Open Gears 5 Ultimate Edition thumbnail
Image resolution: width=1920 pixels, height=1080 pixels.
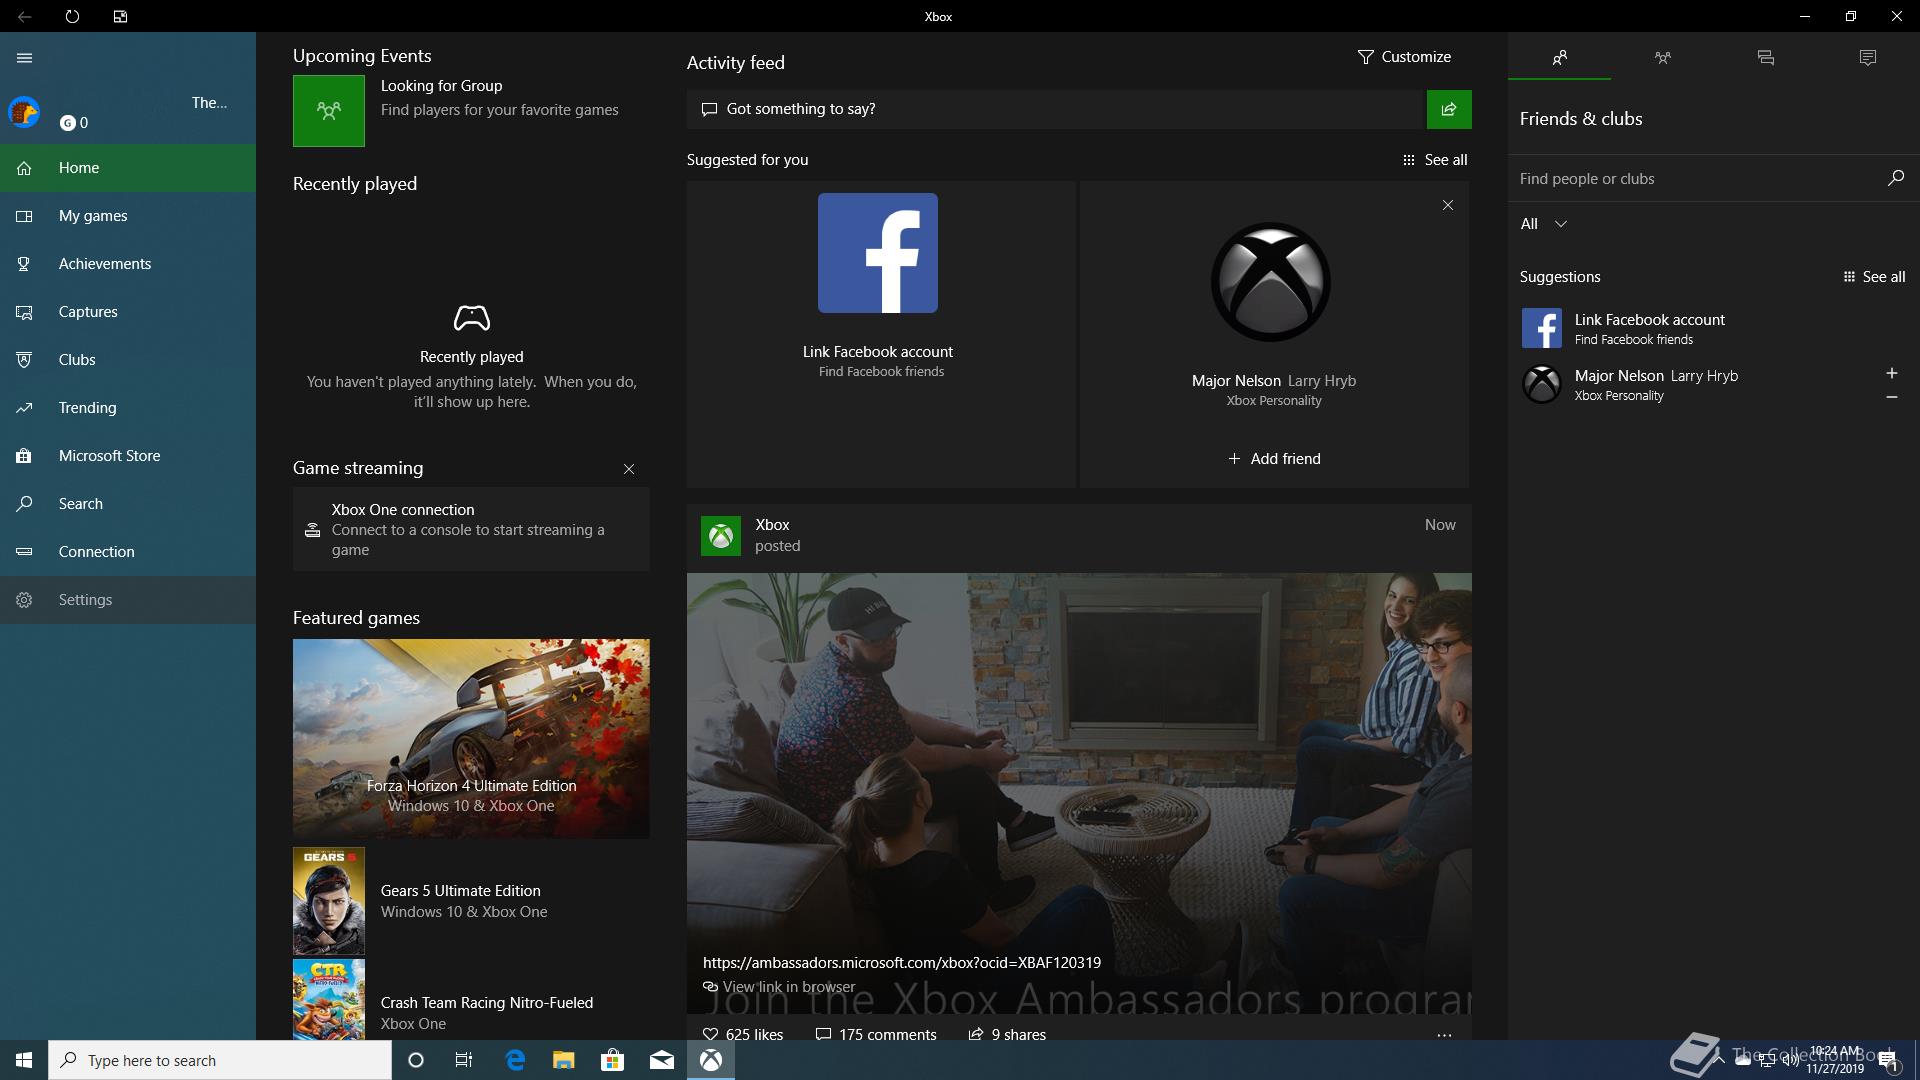(x=329, y=901)
